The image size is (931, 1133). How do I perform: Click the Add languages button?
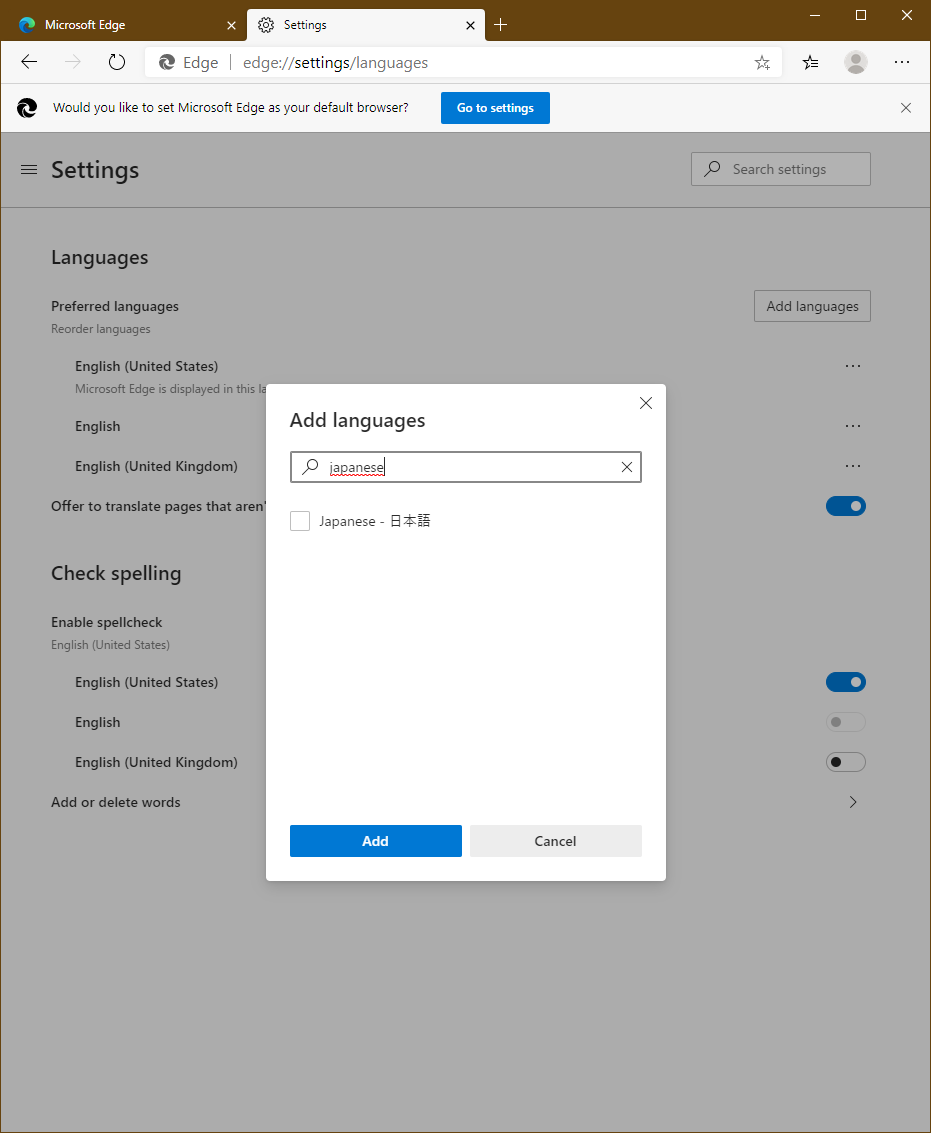(x=812, y=306)
